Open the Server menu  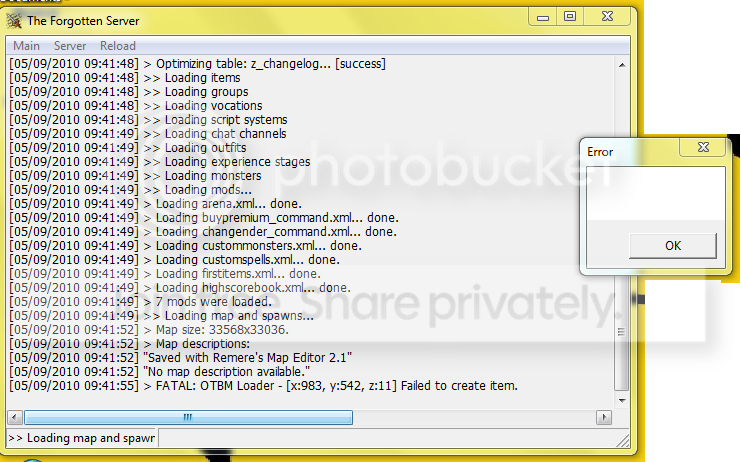click(70, 46)
